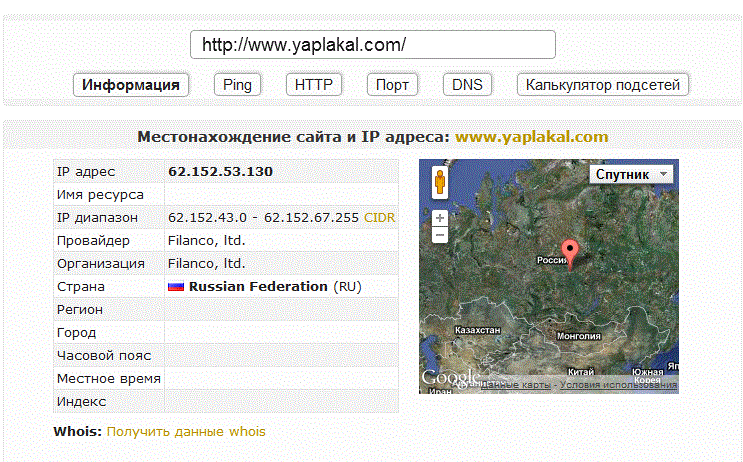Click the Google logo on map
743x462 pixels.
[x=451, y=378]
